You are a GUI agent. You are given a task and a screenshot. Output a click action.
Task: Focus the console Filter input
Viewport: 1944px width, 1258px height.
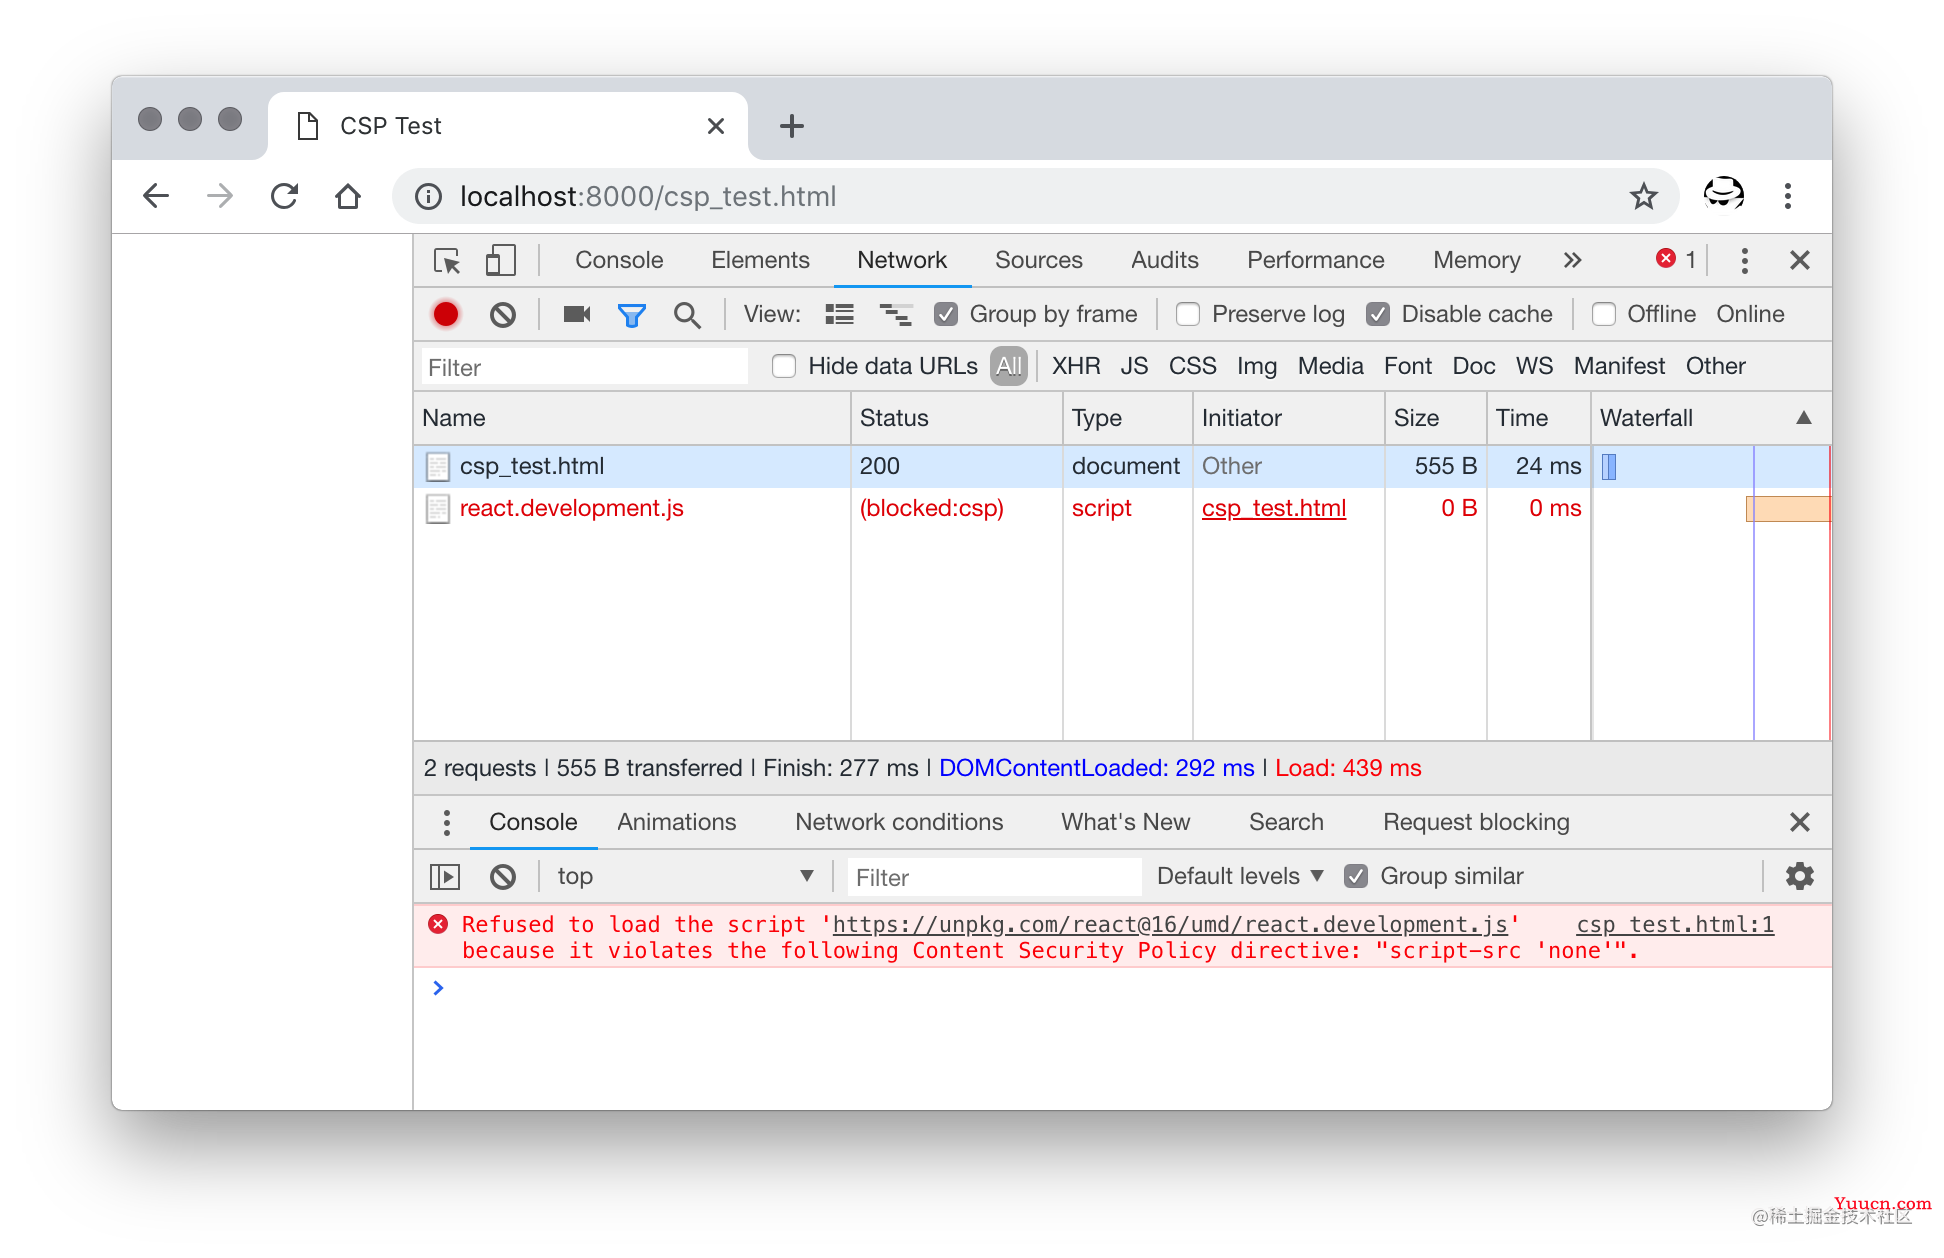[x=994, y=877]
